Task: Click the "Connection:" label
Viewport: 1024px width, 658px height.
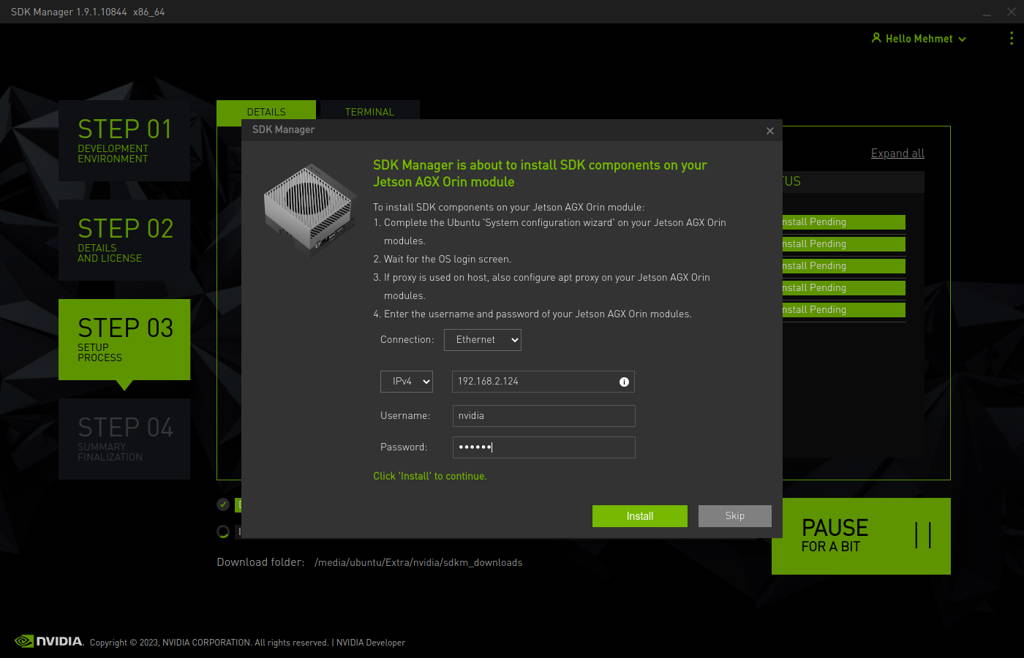Action: [407, 339]
